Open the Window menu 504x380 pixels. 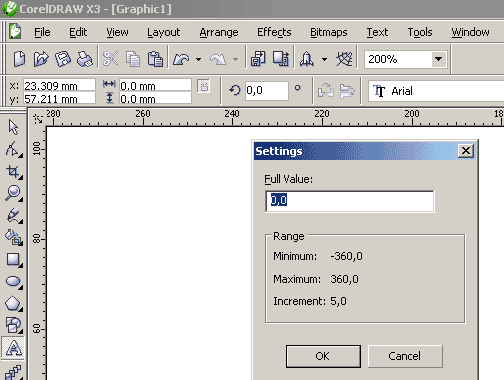click(x=470, y=32)
